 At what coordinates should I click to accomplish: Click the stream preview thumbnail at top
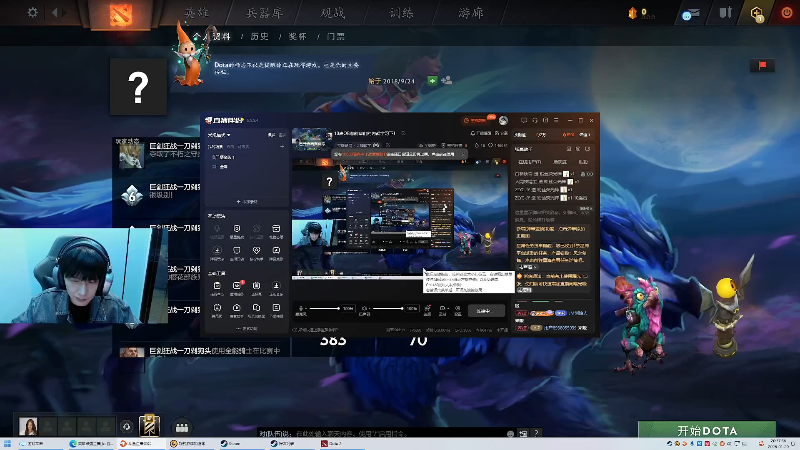tap(312, 140)
